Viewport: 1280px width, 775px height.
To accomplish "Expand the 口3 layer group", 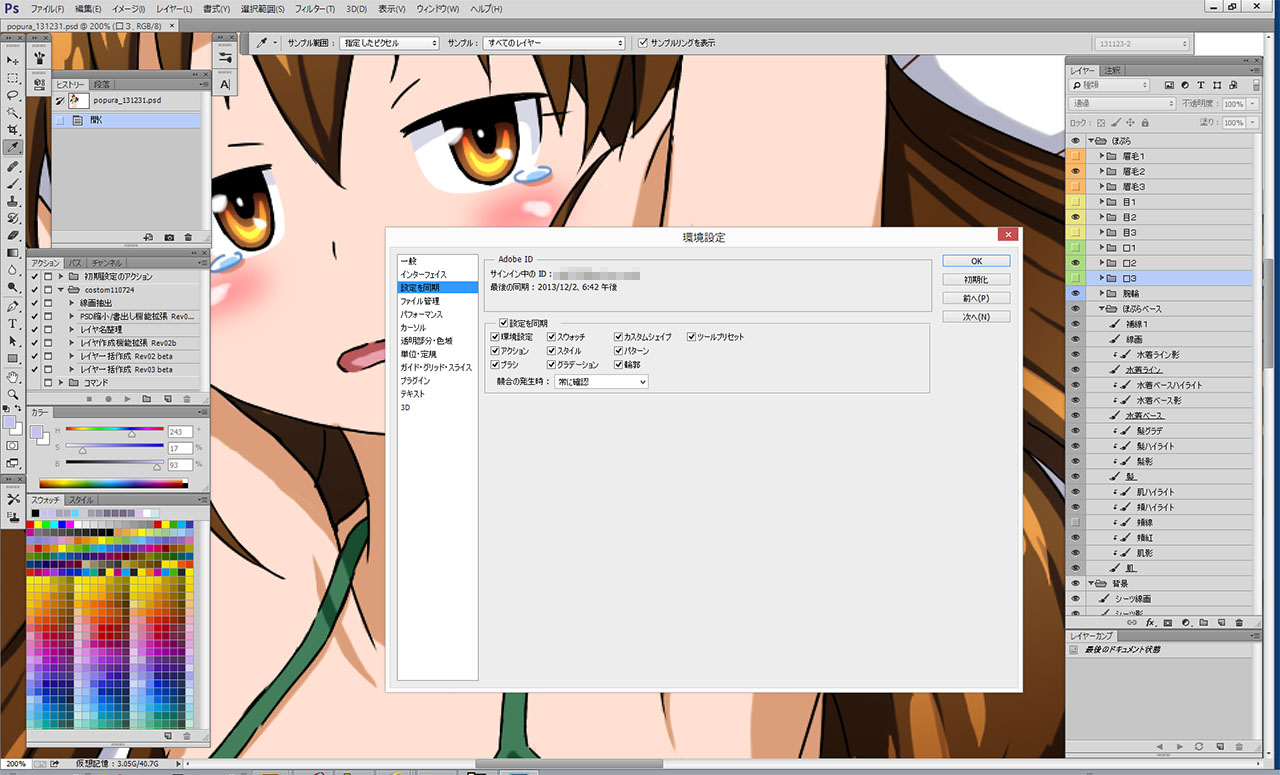I will [1101, 278].
